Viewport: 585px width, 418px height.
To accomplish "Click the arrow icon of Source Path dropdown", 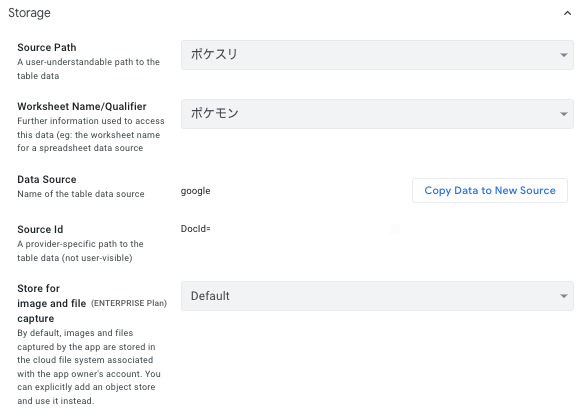I will pyautogui.click(x=564, y=55).
